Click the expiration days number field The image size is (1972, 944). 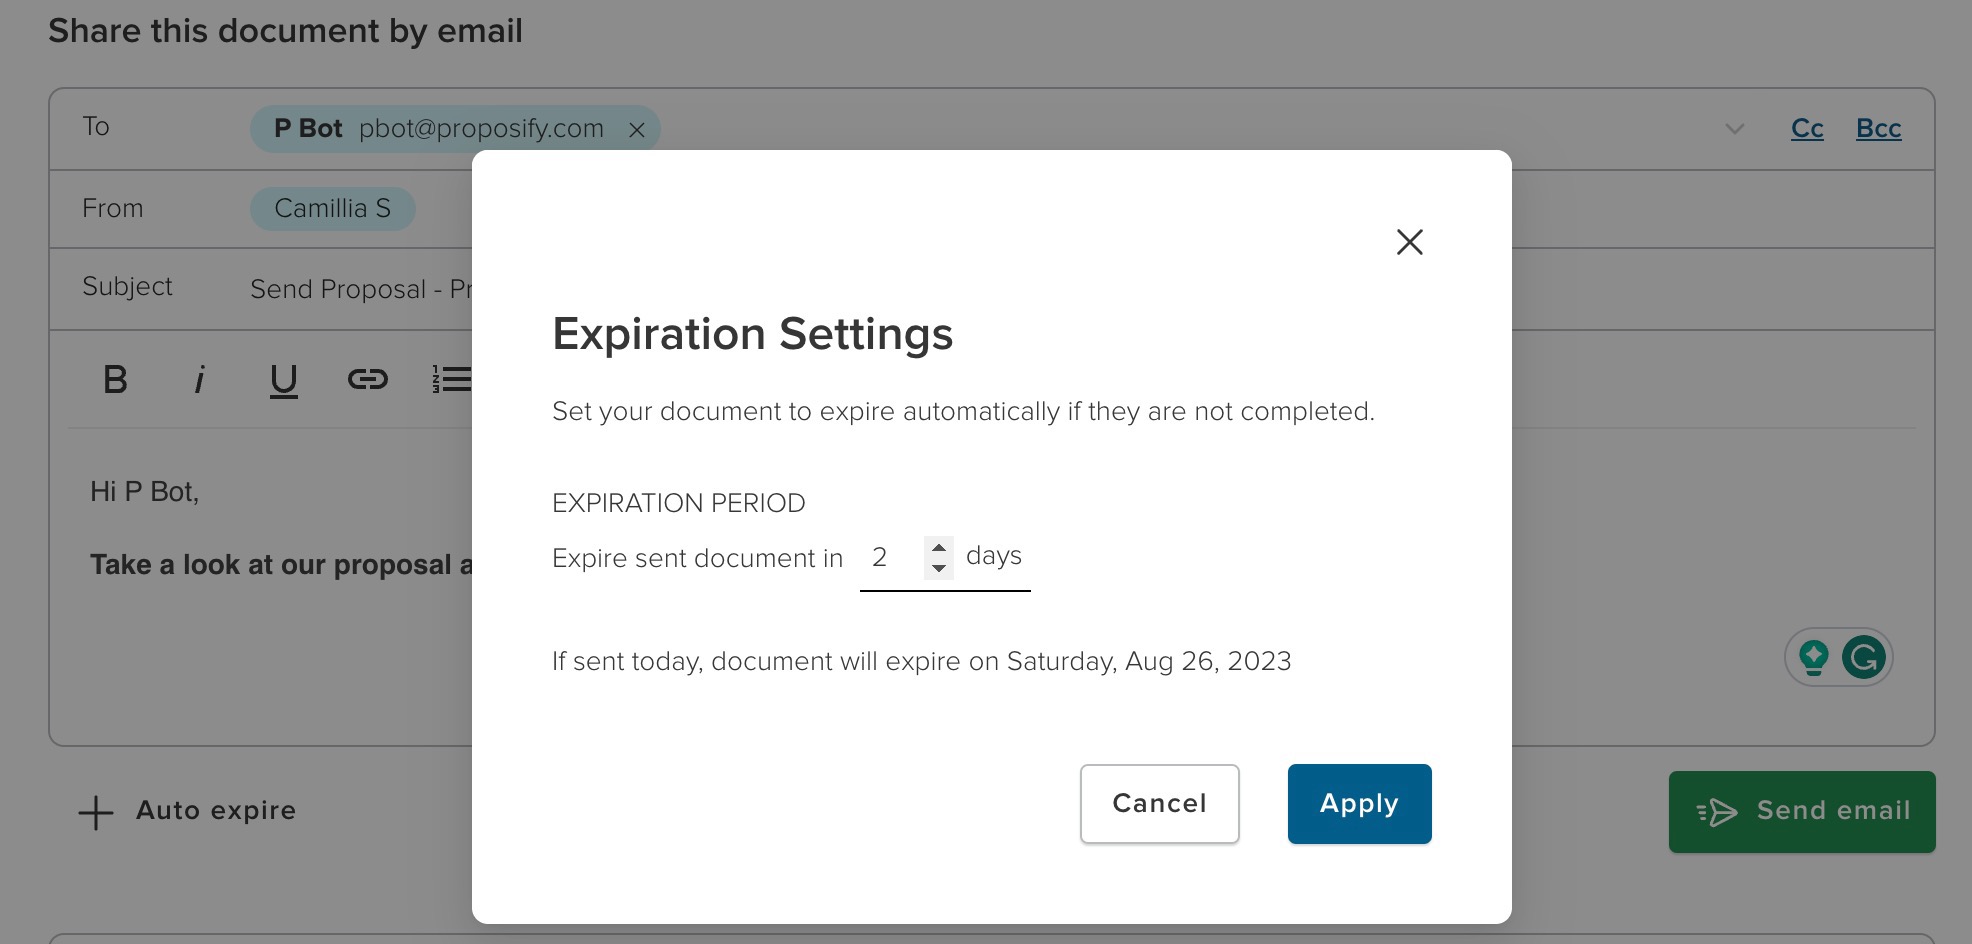click(x=890, y=558)
